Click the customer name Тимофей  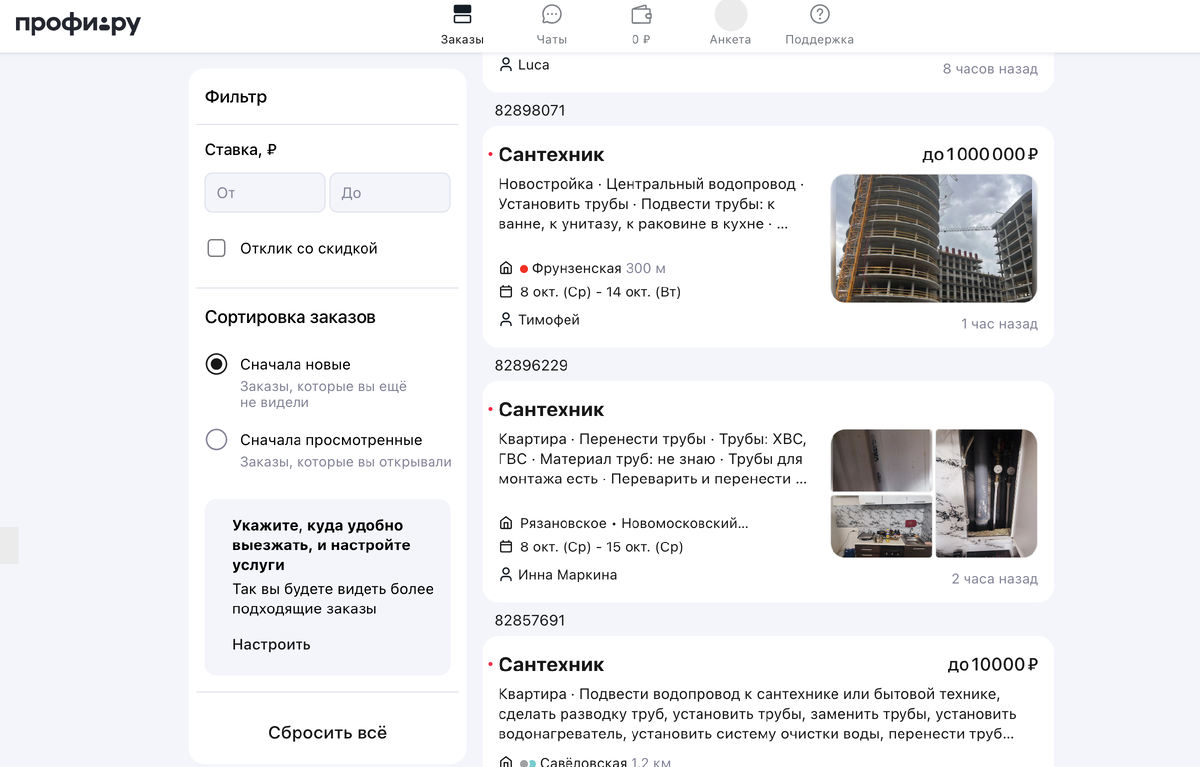(549, 320)
